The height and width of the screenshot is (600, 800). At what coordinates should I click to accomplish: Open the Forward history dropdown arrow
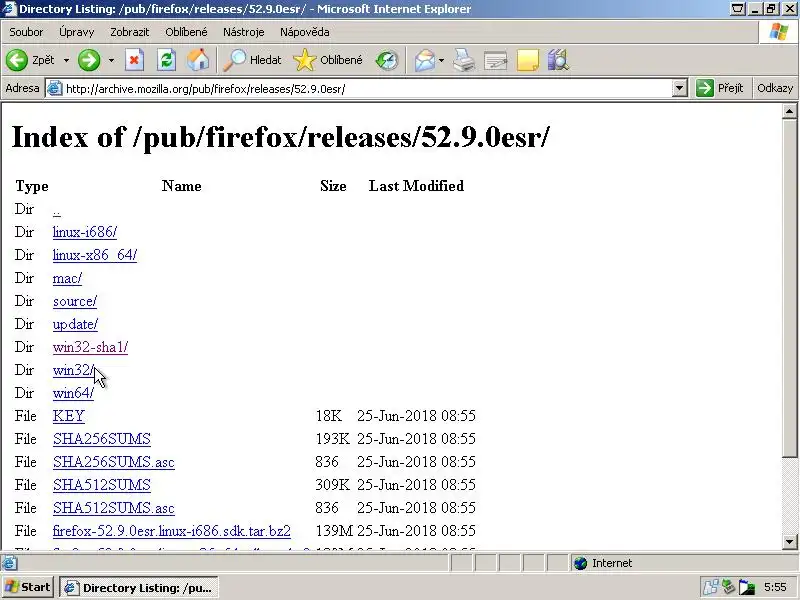[111, 60]
